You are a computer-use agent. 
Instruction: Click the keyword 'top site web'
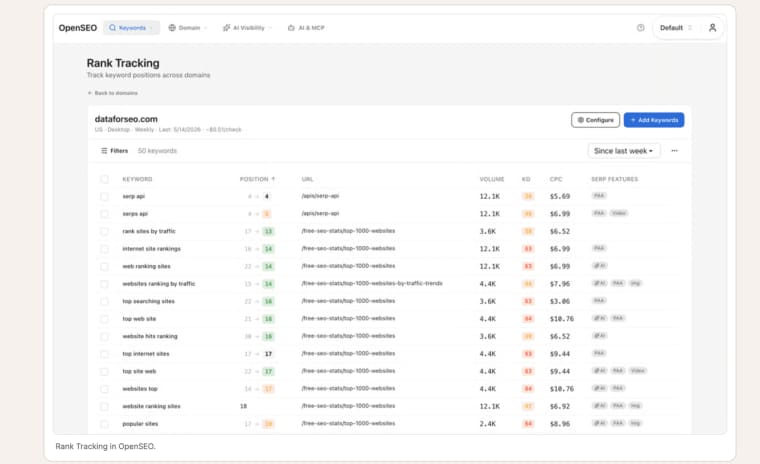(139, 371)
